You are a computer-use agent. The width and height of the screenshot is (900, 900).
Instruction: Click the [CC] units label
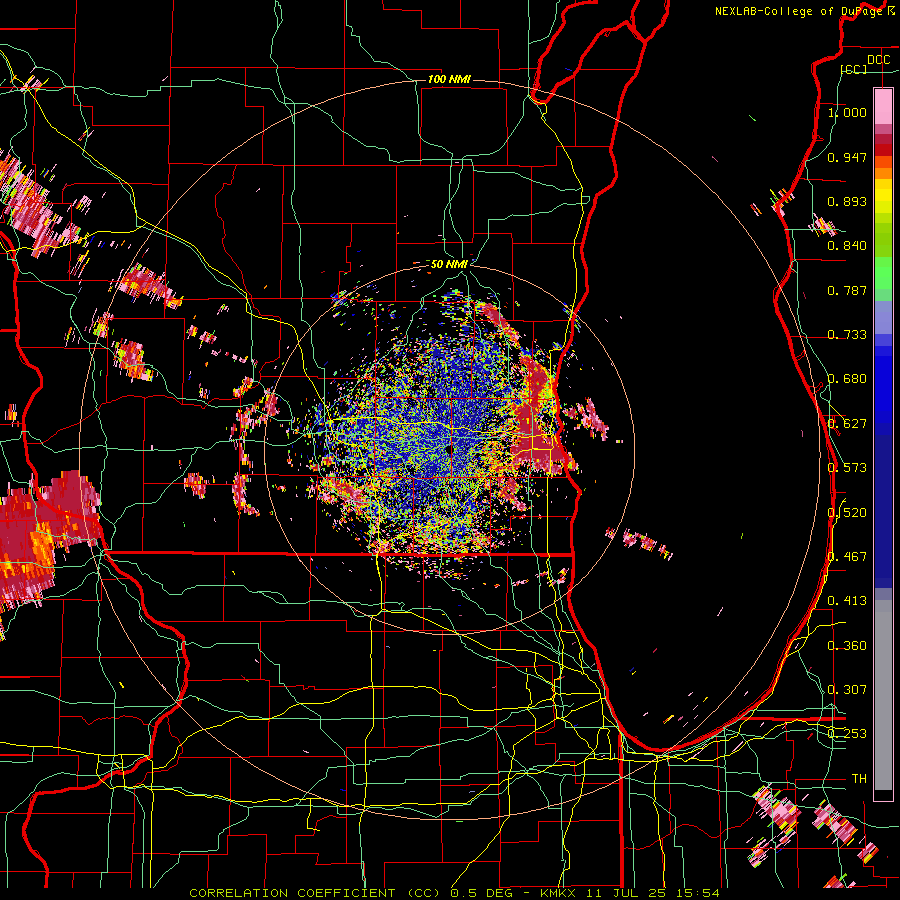coord(854,69)
